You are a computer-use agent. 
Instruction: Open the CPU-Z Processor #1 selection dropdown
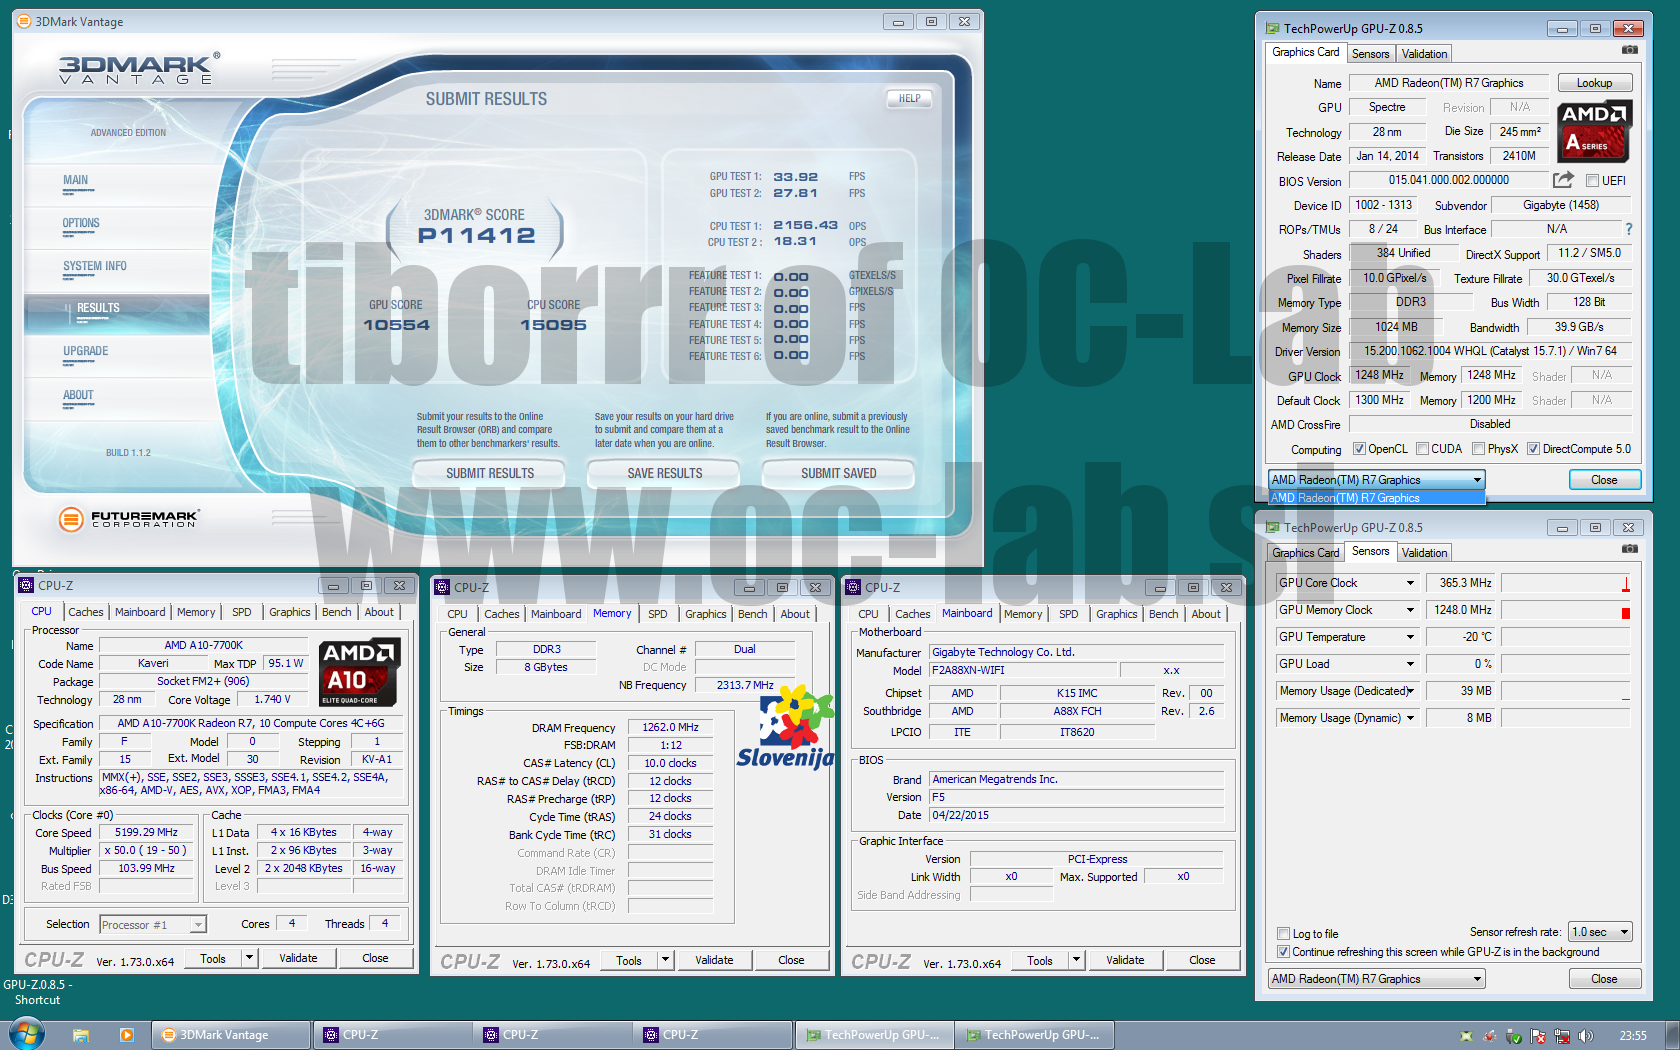click(153, 925)
